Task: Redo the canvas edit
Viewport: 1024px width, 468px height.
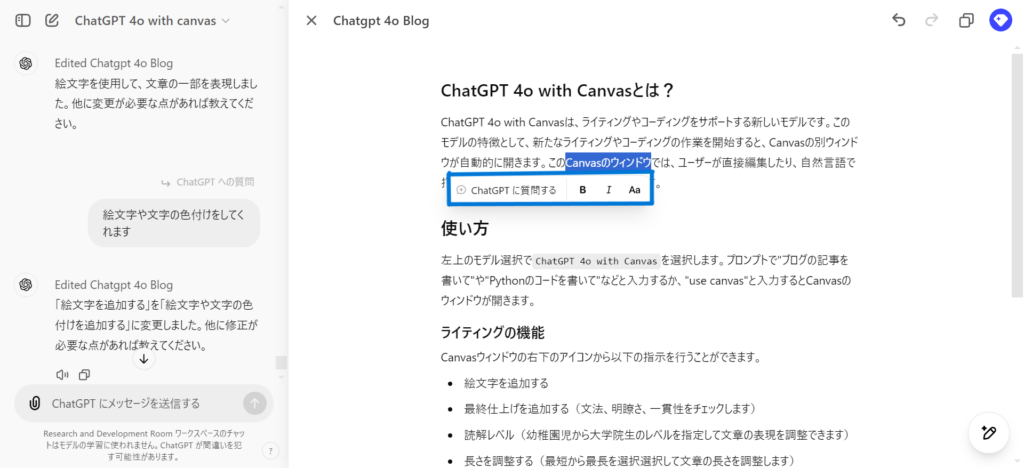Action: (x=932, y=20)
